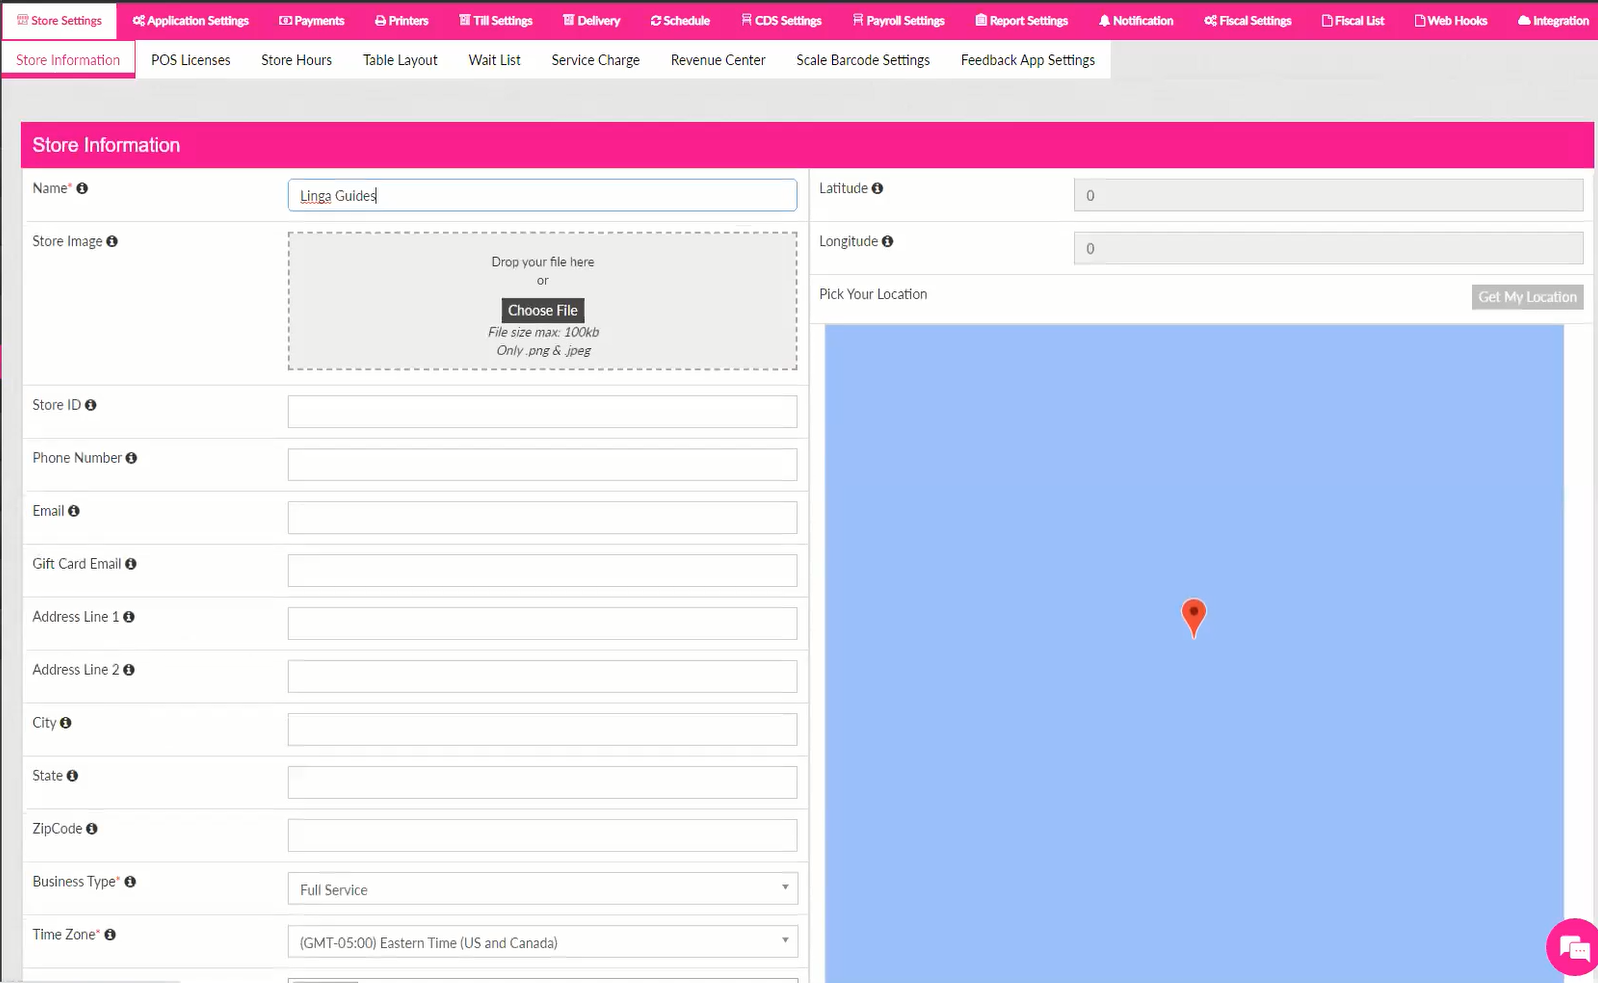Image resolution: width=1598 pixels, height=983 pixels.
Task: Open CDS Settings menu
Action: pyautogui.click(x=781, y=21)
